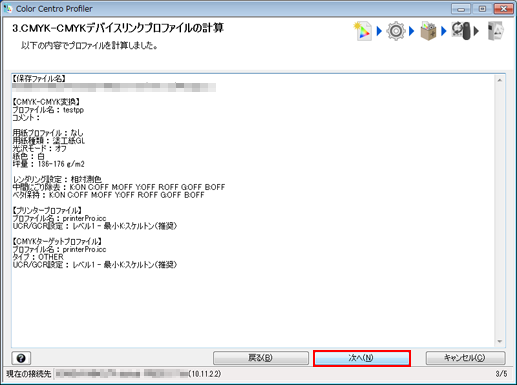Click the scrollbar up arrow in summary pane
517x385 pixels.
coord(500,80)
